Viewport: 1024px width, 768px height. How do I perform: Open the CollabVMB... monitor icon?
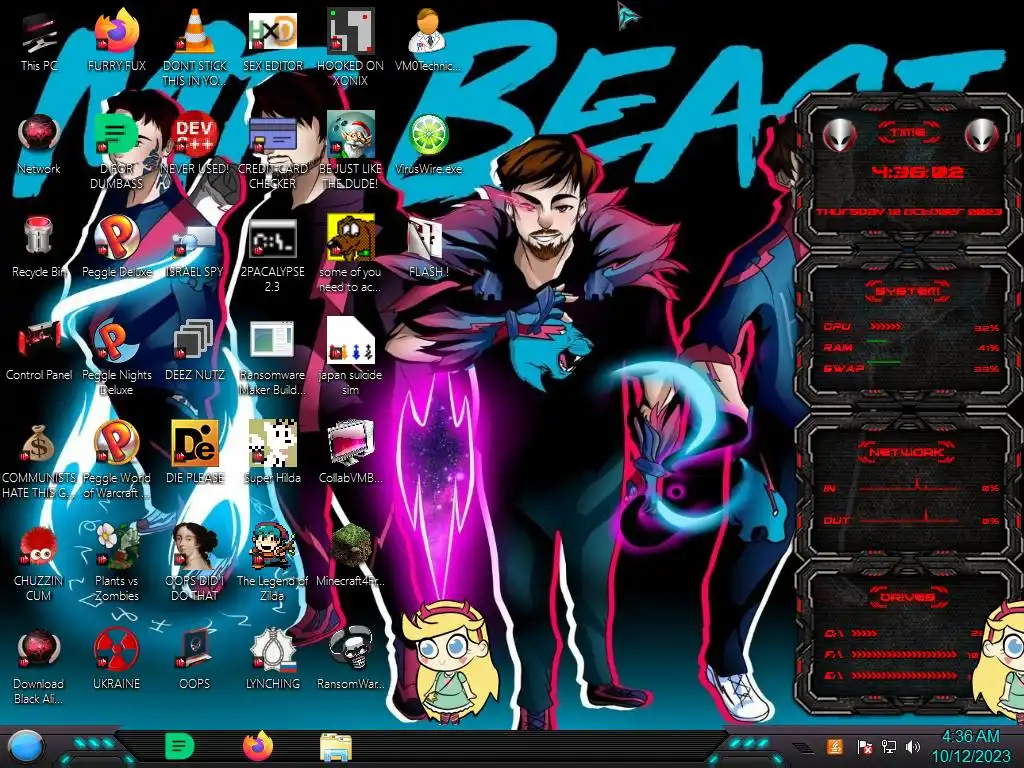351,452
